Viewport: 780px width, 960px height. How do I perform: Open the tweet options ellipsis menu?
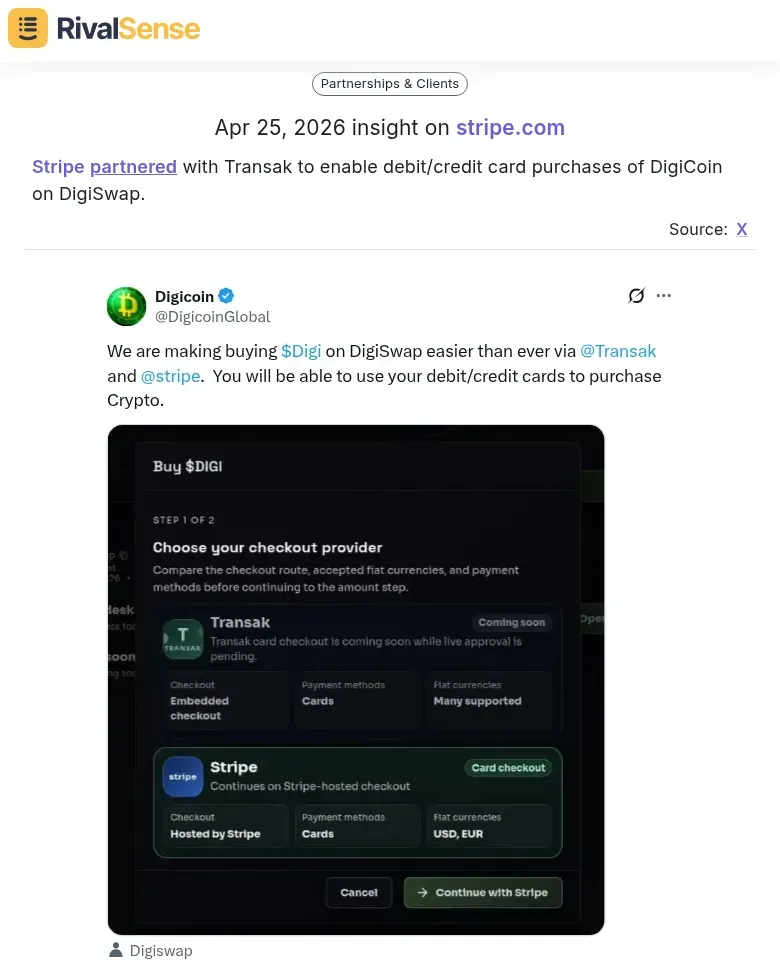click(664, 296)
